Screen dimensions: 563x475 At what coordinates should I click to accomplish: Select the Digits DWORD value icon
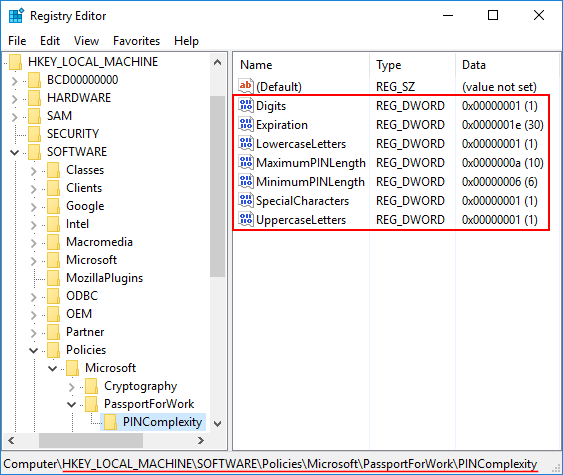(246, 106)
